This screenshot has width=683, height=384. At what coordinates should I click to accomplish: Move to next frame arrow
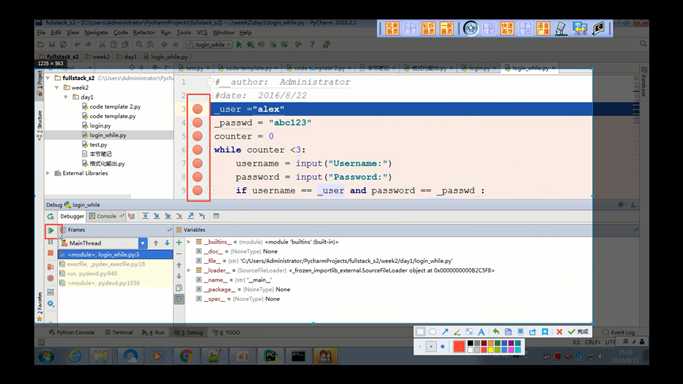167,243
